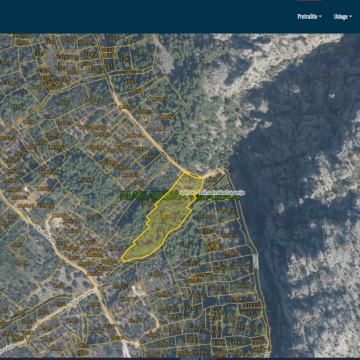Click the caret arrow beside Usluge
The height and width of the screenshot is (360, 360).
pyautogui.click(x=350, y=17)
